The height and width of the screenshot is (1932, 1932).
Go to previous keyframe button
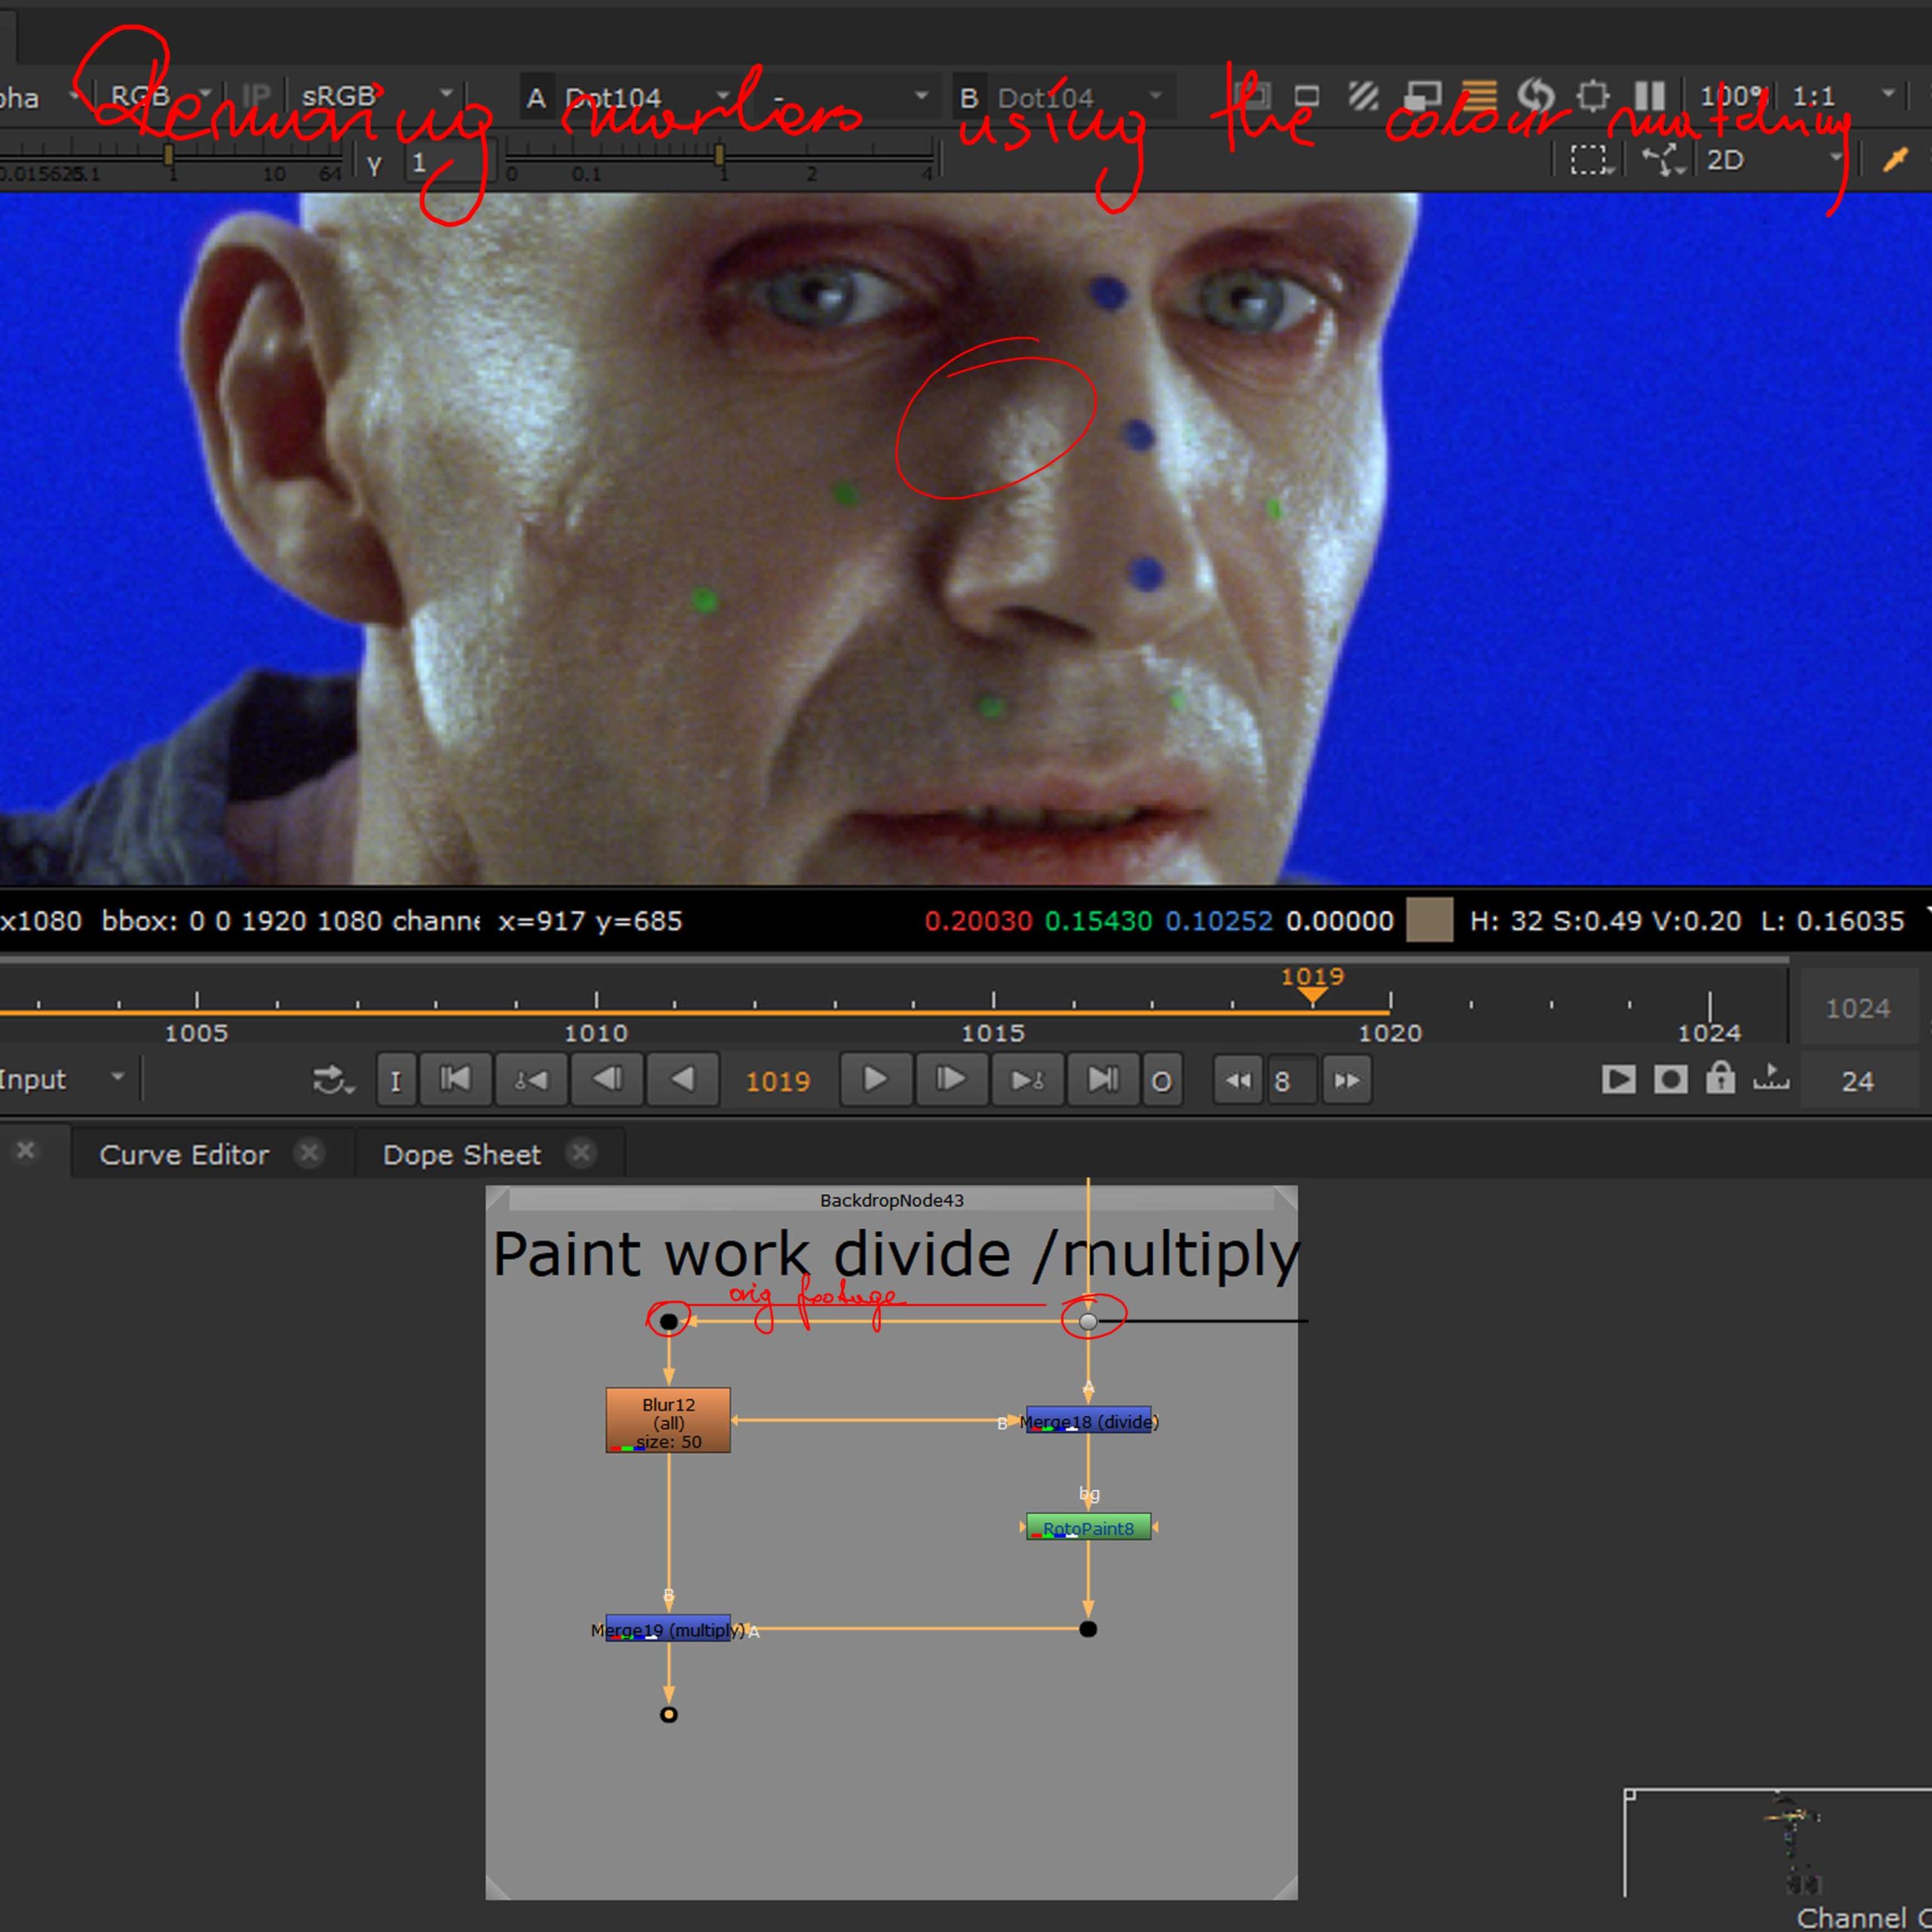pyautogui.click(x=531, y=1080)
